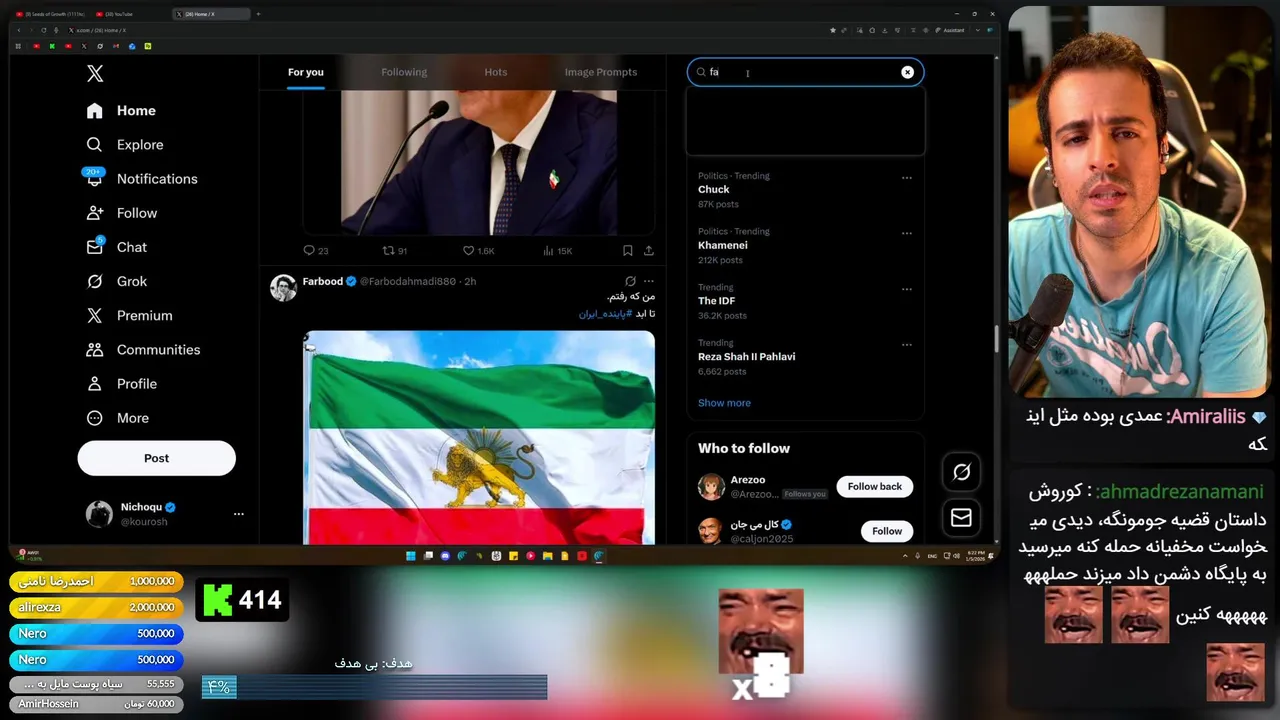This screenshot has width=1280, height=720.
Task: Repost the post showing 91 reposts
Action: (x=395, y=251)
